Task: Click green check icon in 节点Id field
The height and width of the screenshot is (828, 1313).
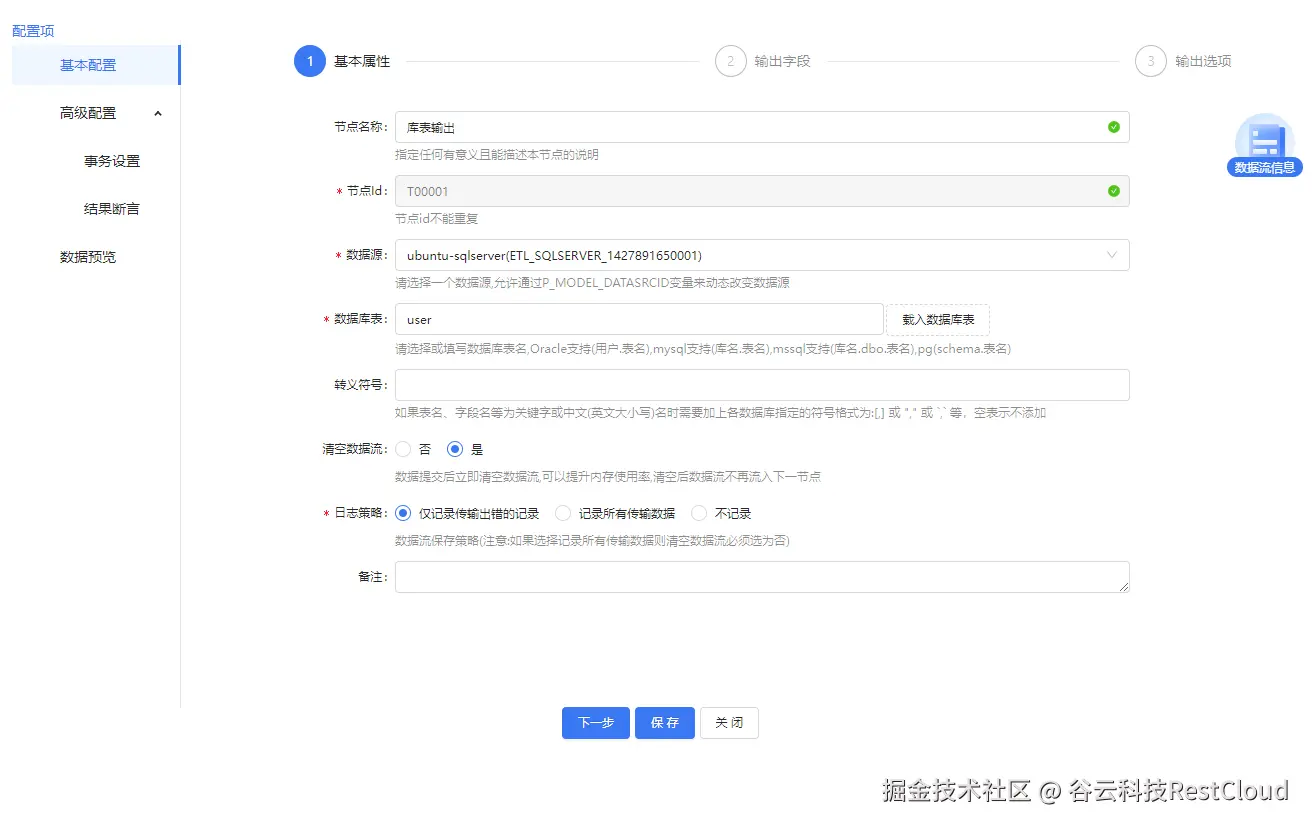Action: [1114, 191]
